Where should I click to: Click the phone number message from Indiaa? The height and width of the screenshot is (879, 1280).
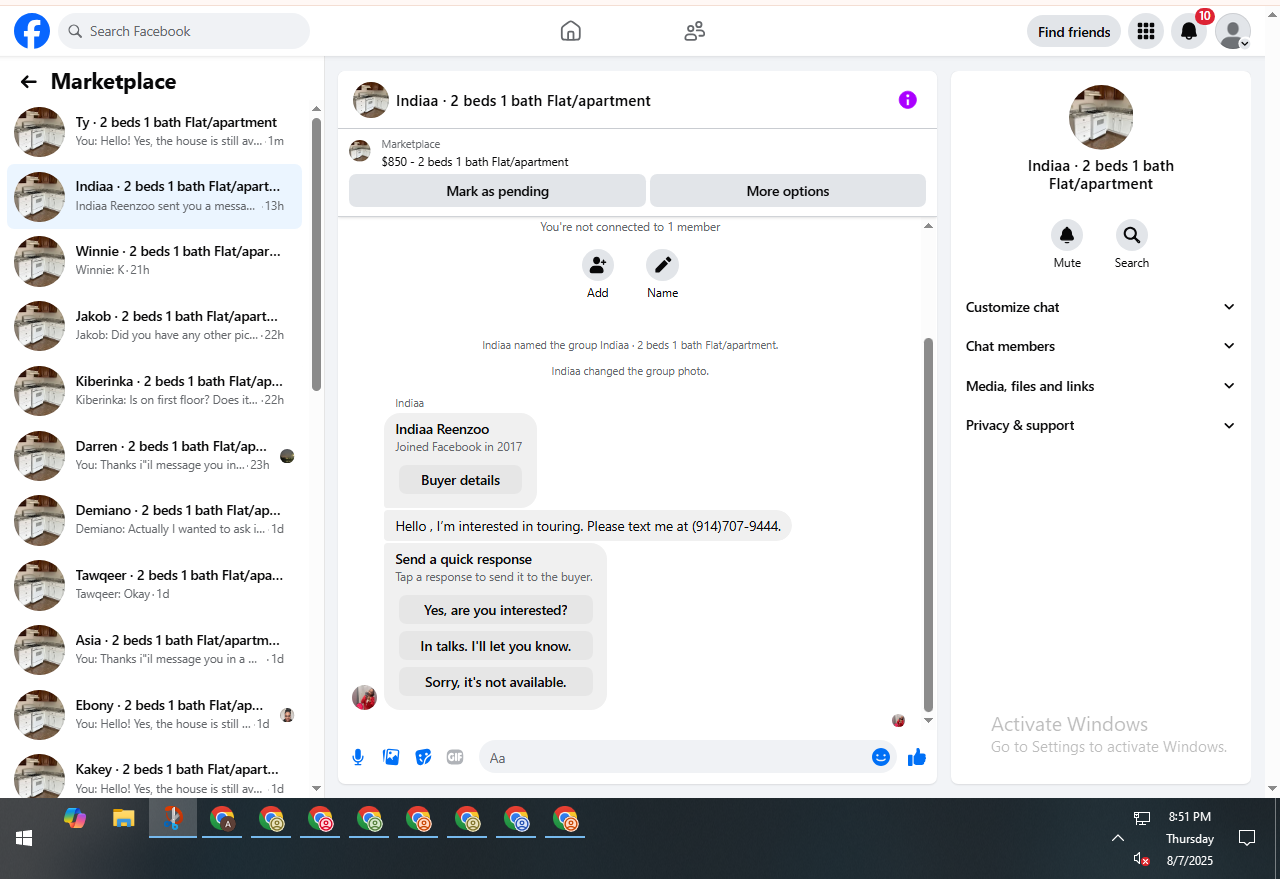pyautogui.click(x=588, y=526)
